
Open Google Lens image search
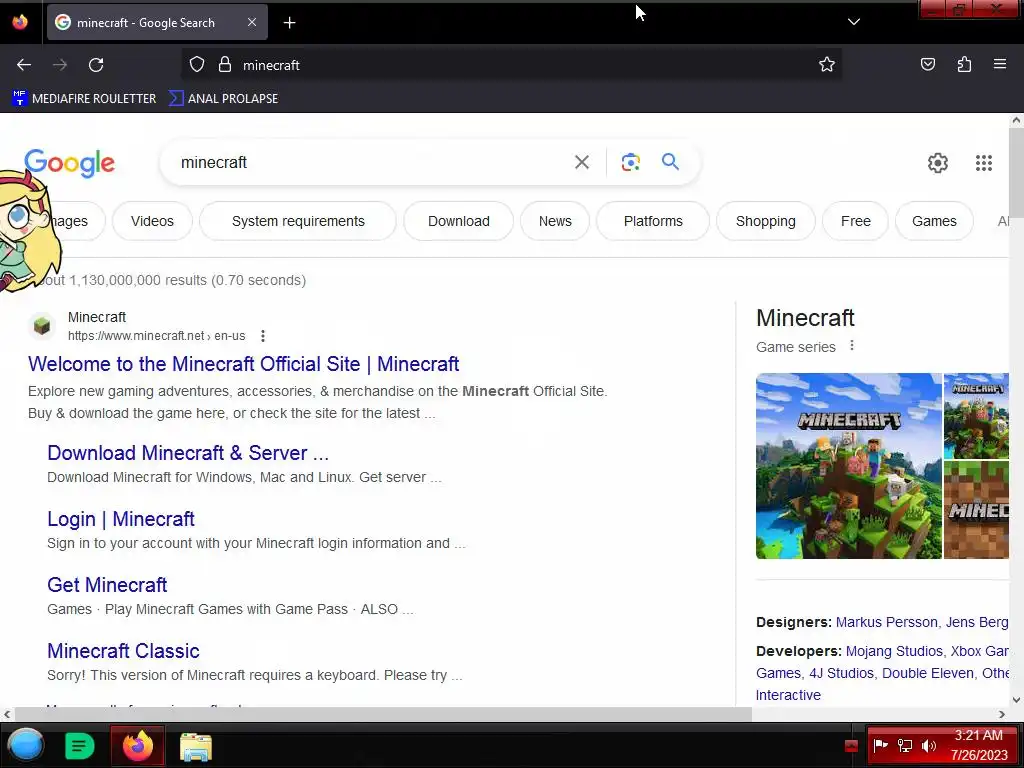[630, 162]
